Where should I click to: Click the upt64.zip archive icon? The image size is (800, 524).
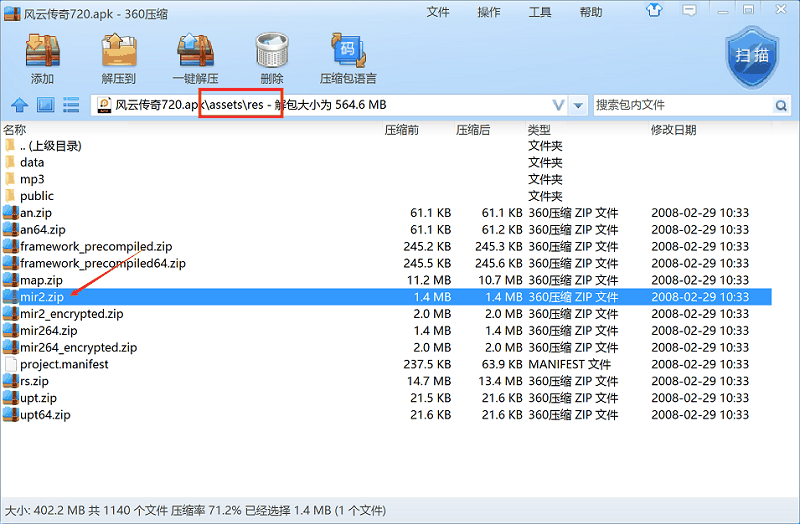(x=11, y=414)
